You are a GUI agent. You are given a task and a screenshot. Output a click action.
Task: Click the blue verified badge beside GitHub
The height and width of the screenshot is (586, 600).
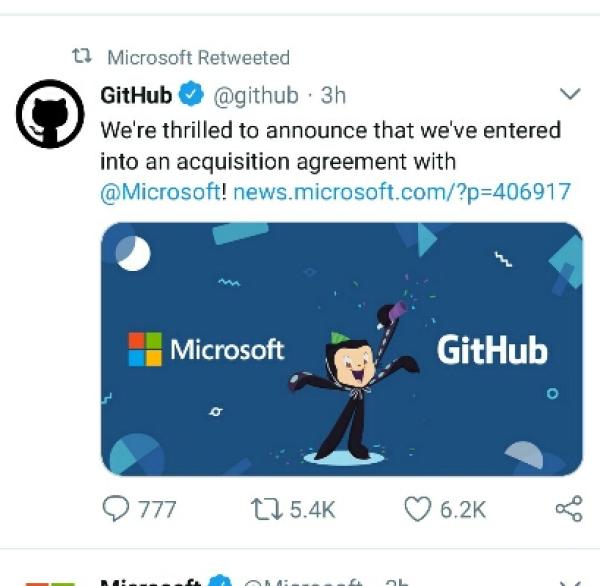point(190,96)
